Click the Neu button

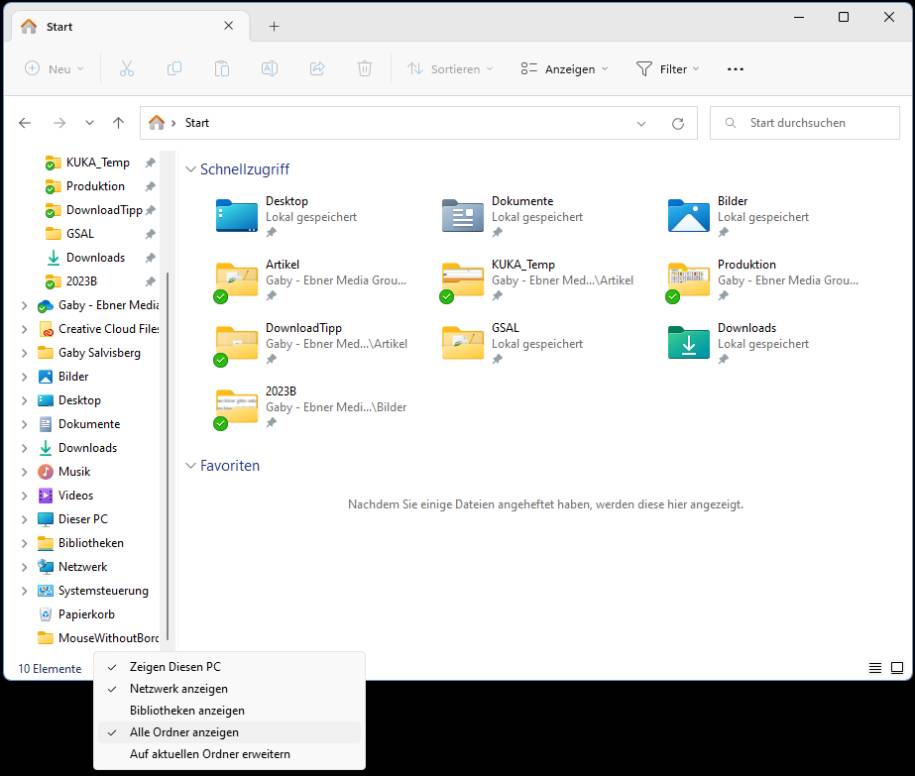47,69
